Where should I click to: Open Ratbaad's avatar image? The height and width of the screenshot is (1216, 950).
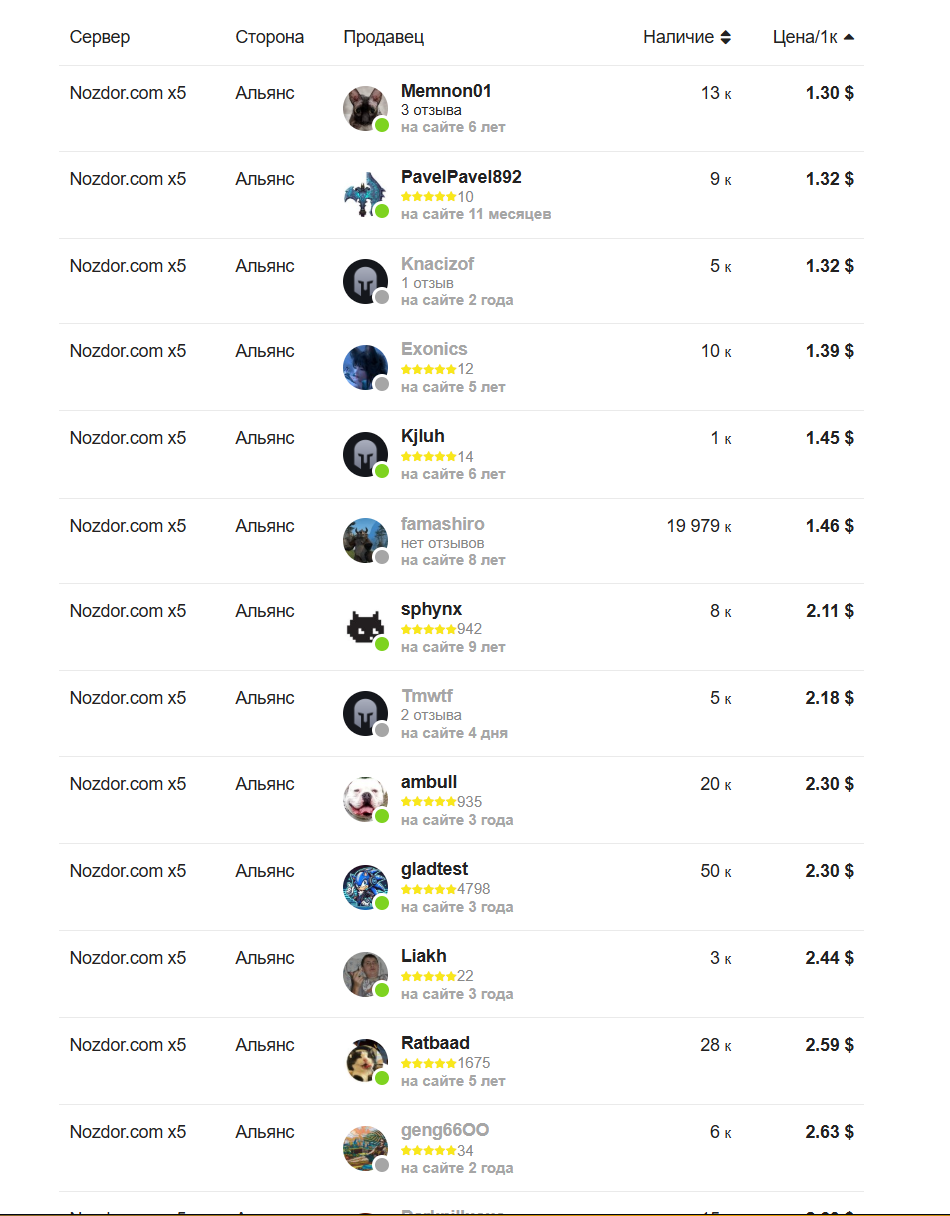(x=365, y=1061)
